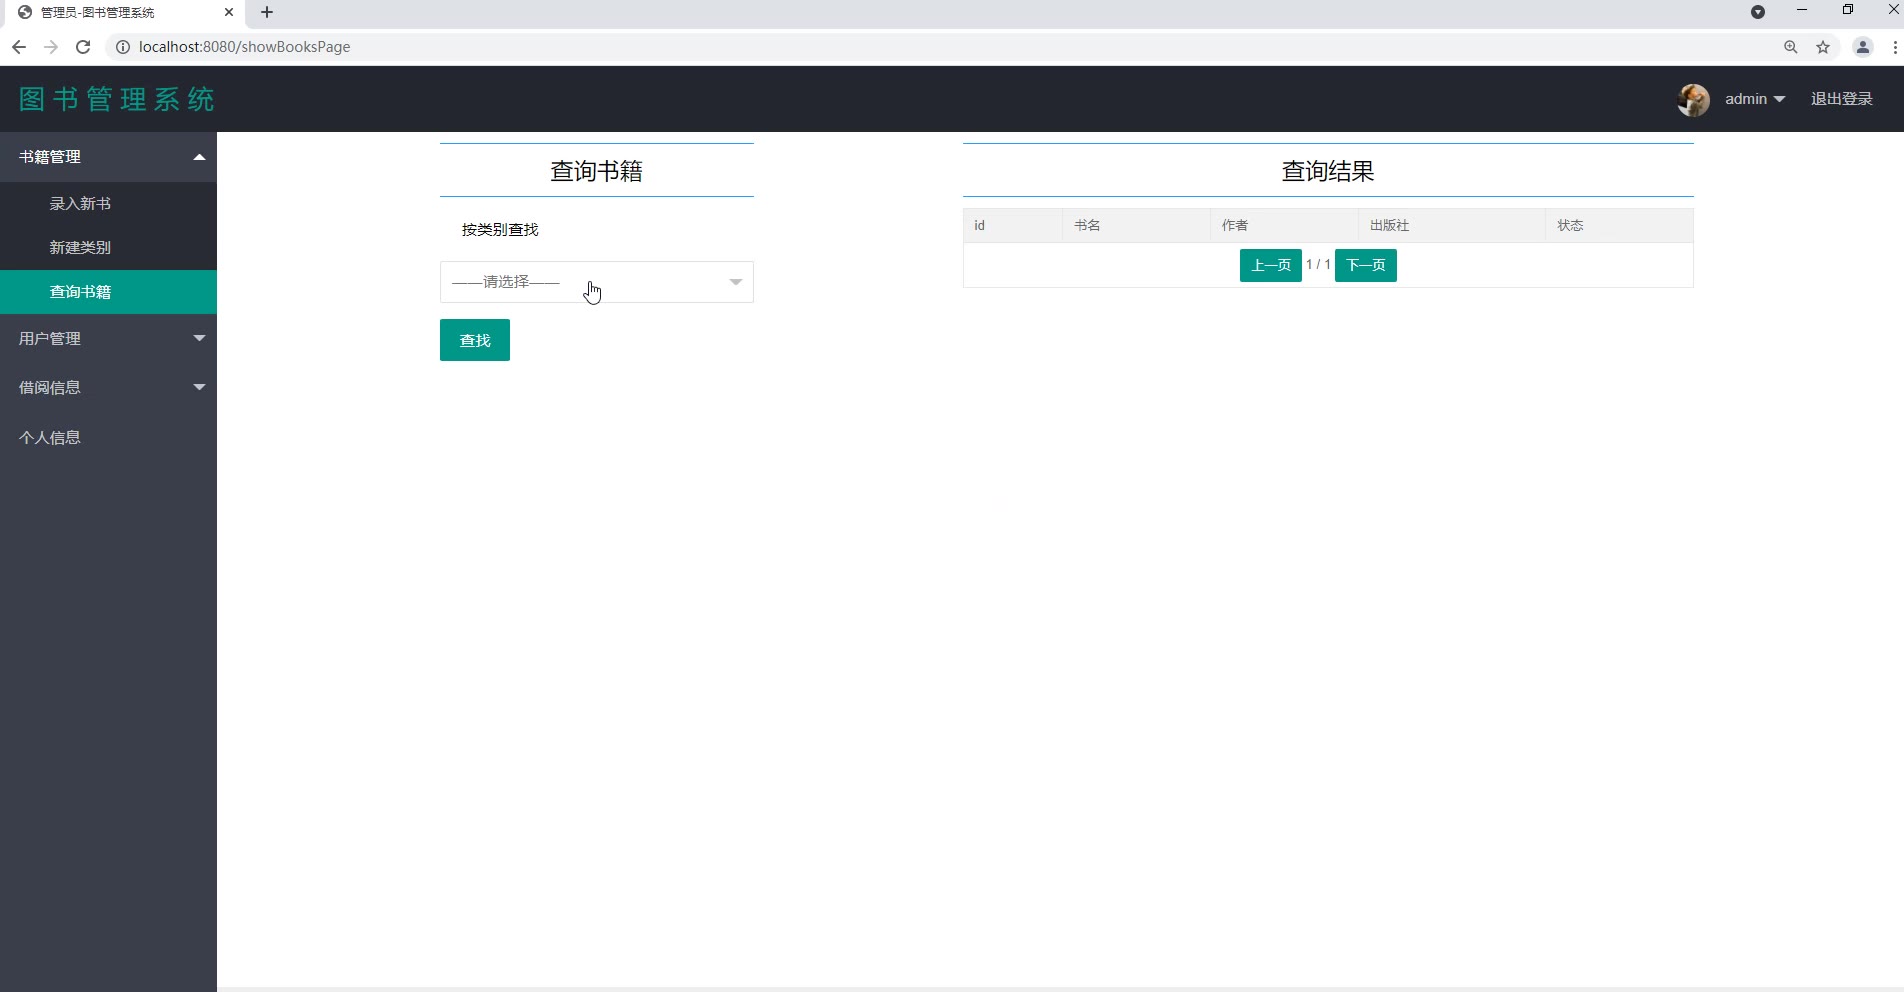Expand the 借阅信息 sidebar menu
This screenshot has height=992, width=1904.
click(108, 388)
